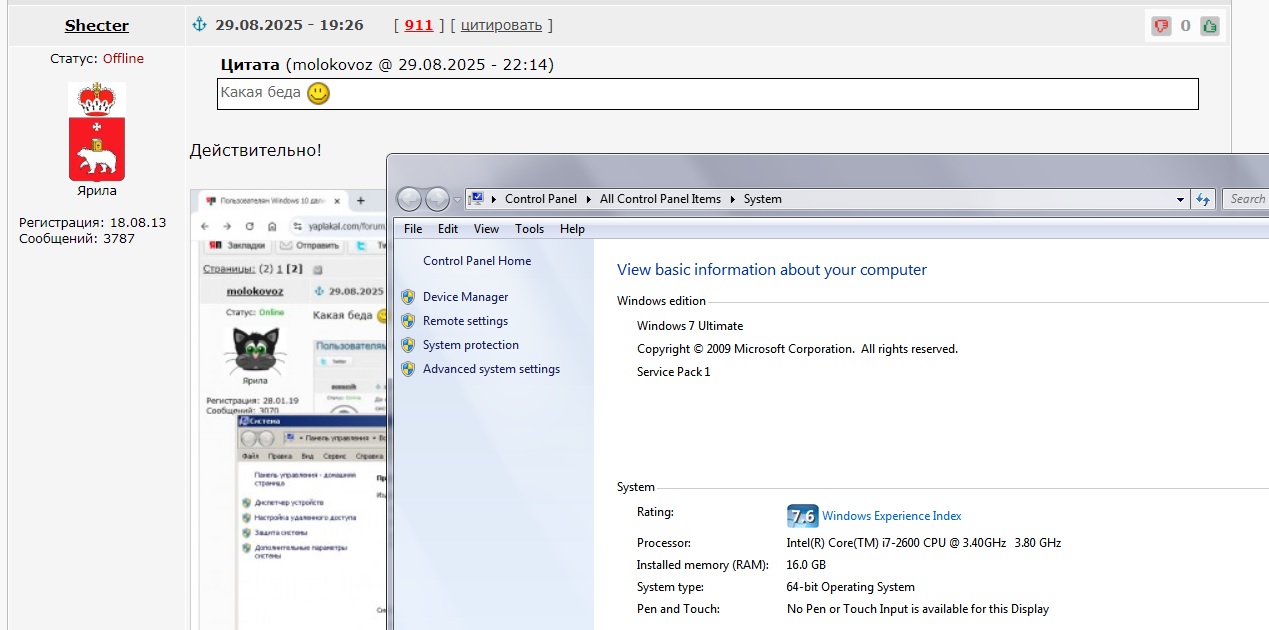Open the 'Сервис' menu in the small Система window
The height and width of the screenshot is (630, 1269).
pyautogui.click(x=335, y=455)
